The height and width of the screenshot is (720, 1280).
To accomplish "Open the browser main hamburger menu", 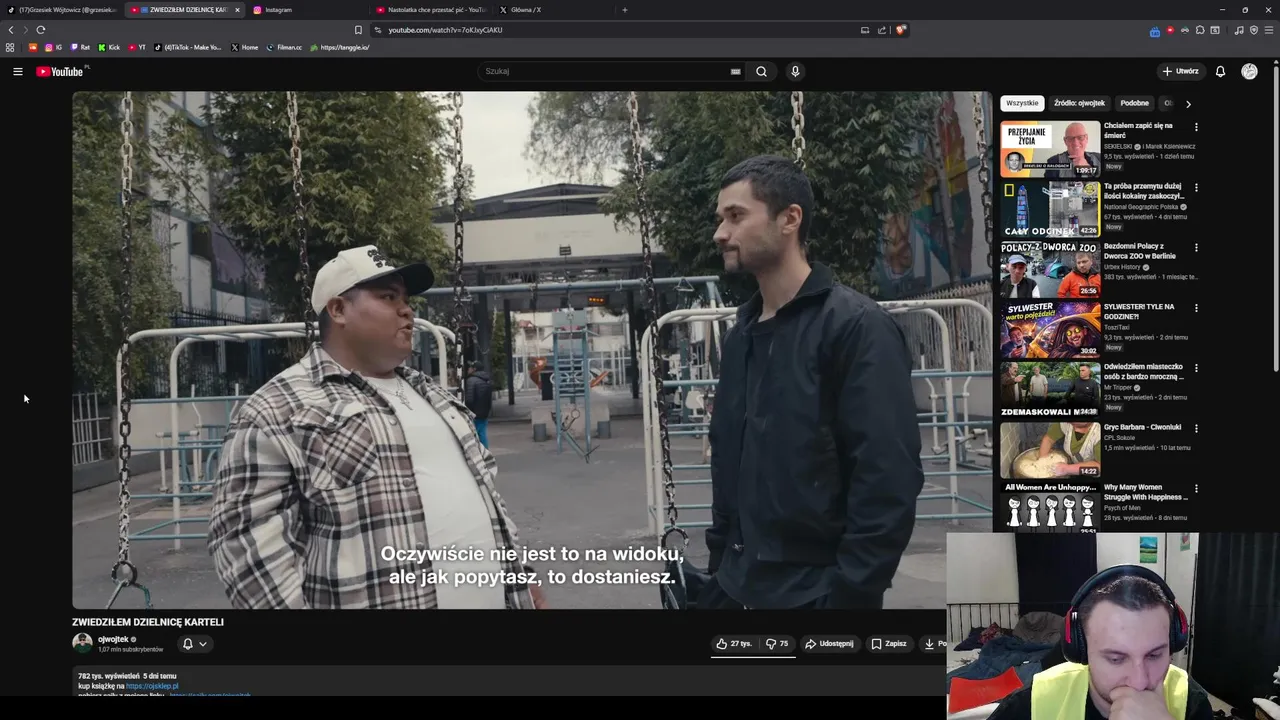I will (x=1269, y=30).
